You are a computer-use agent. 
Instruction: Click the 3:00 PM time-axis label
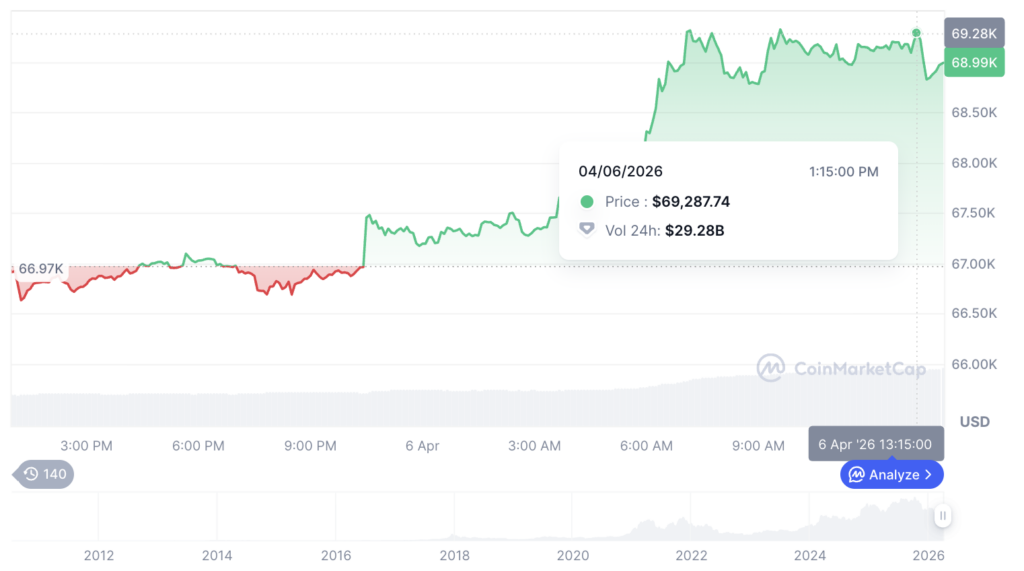pos(86,446)
